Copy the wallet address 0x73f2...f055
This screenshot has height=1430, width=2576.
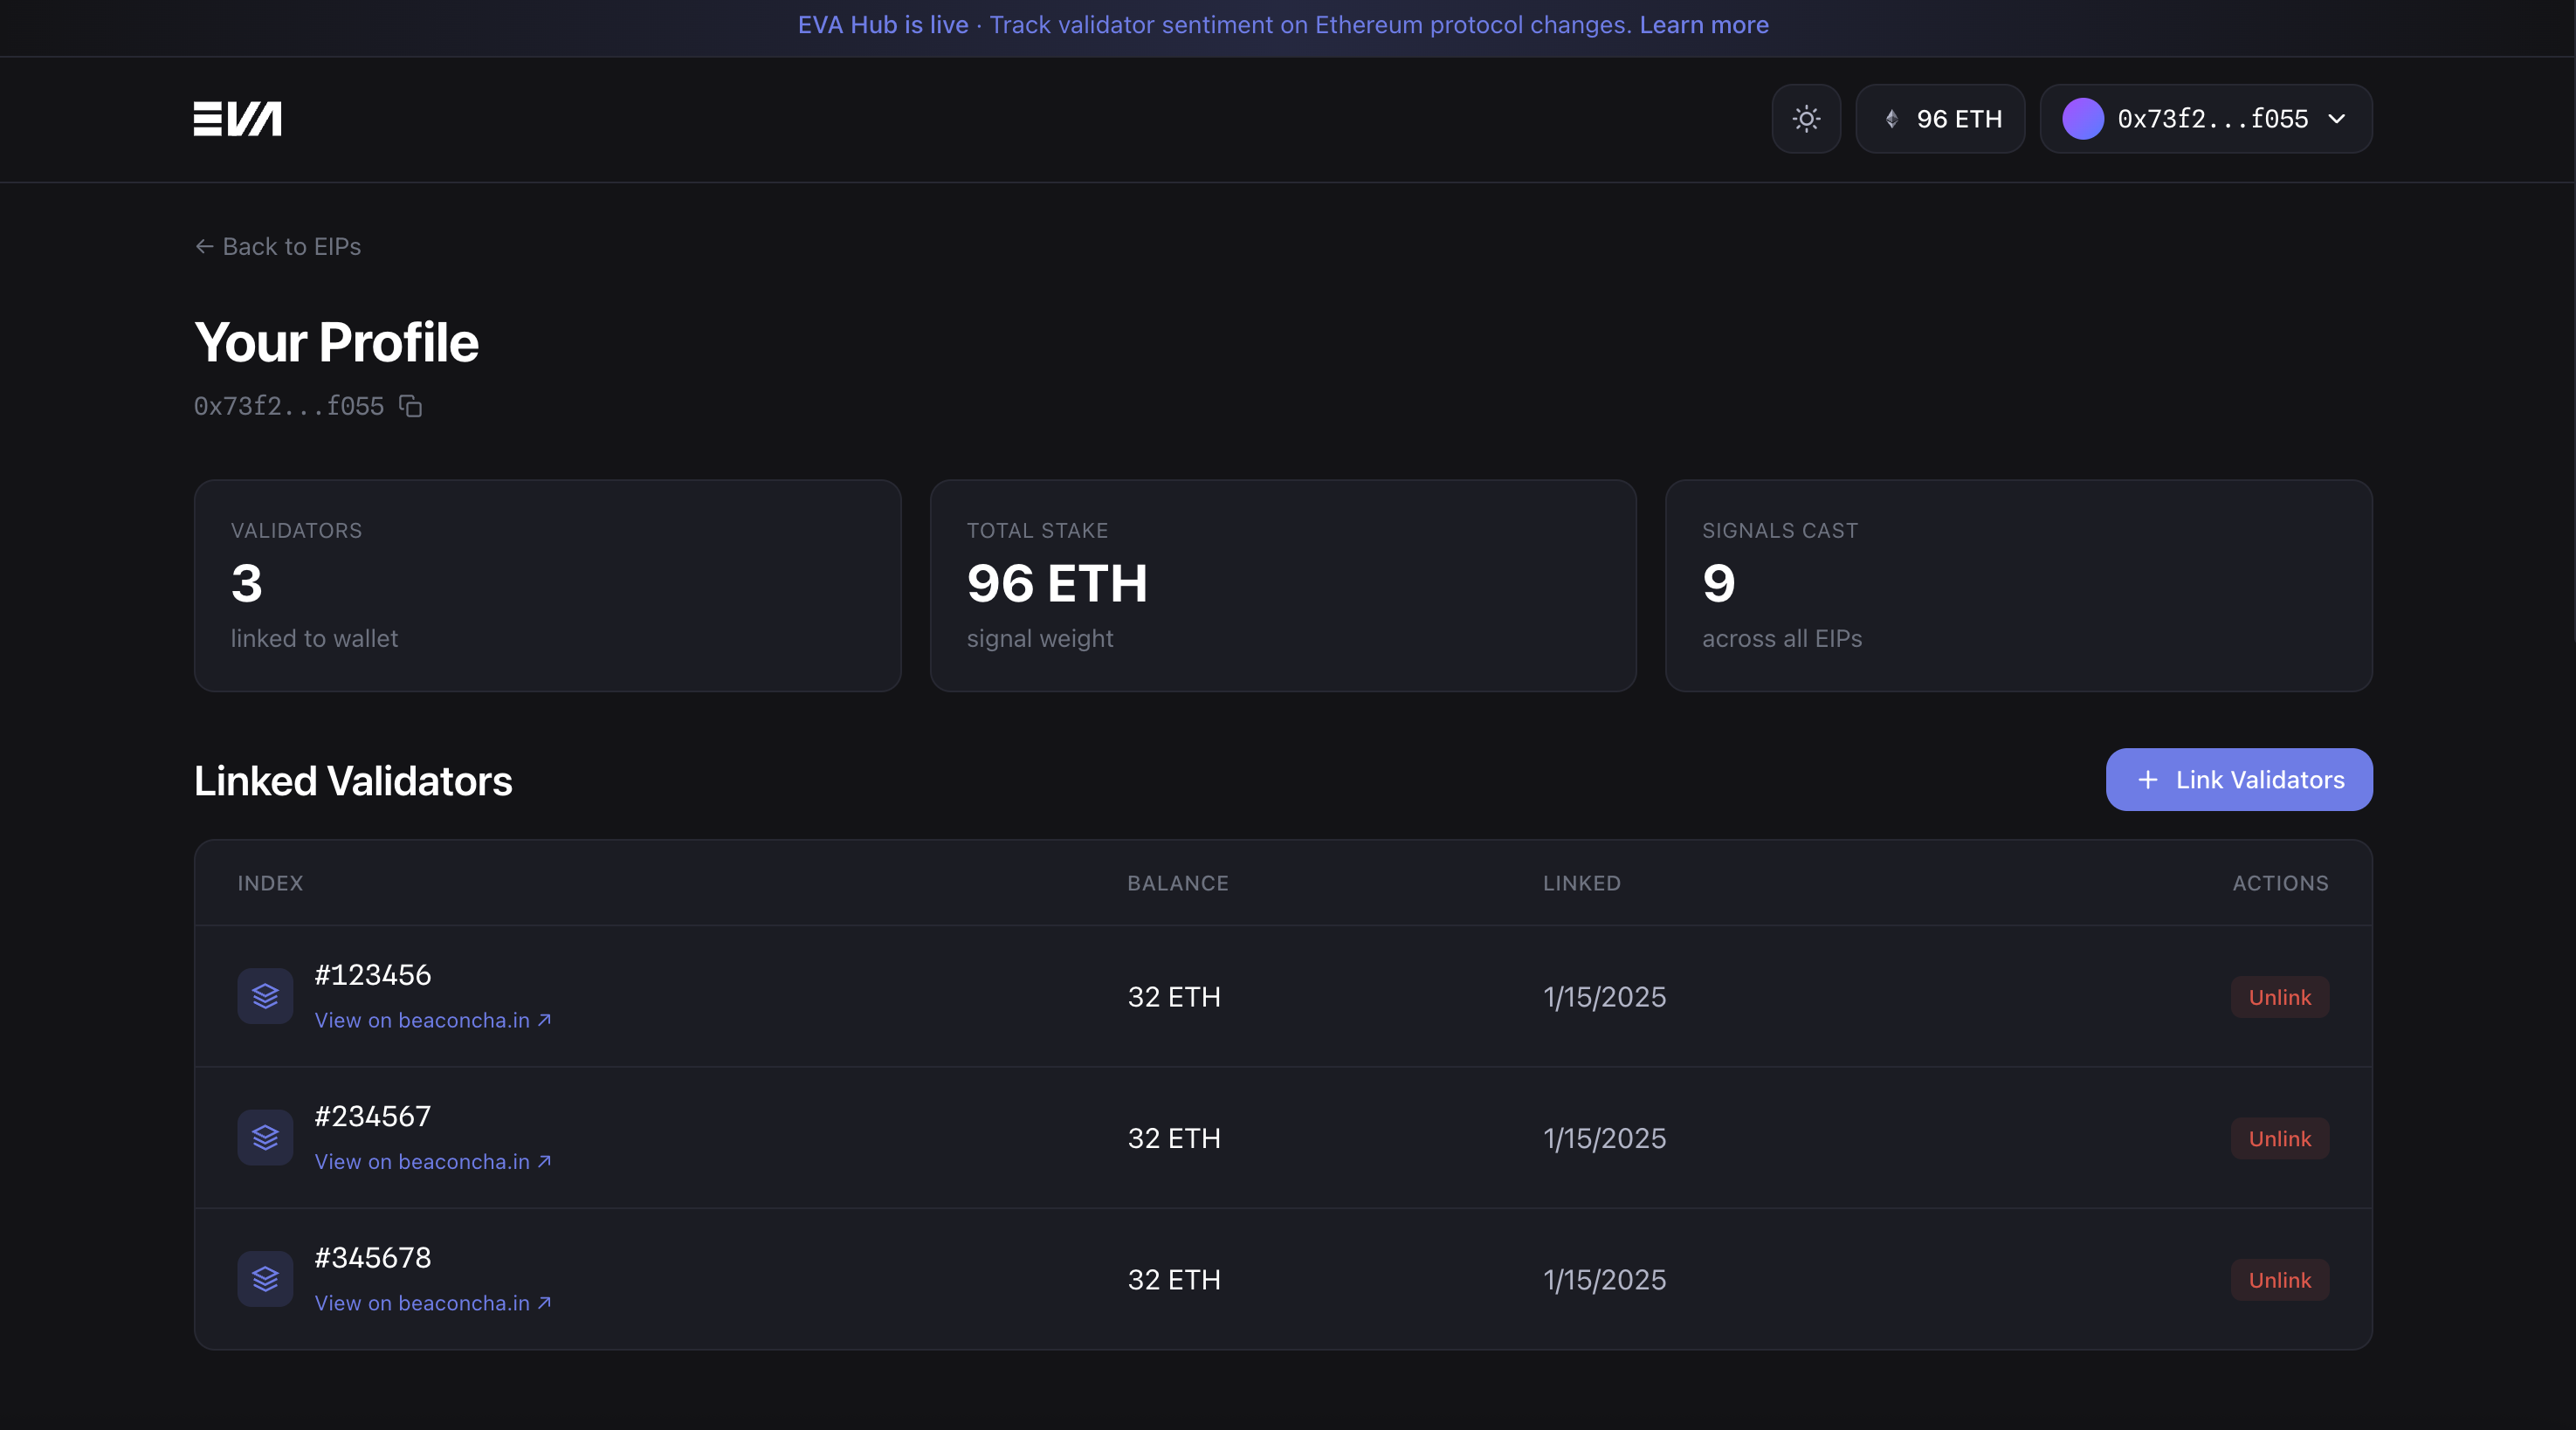pyautogui.click(x=410, y=406)
